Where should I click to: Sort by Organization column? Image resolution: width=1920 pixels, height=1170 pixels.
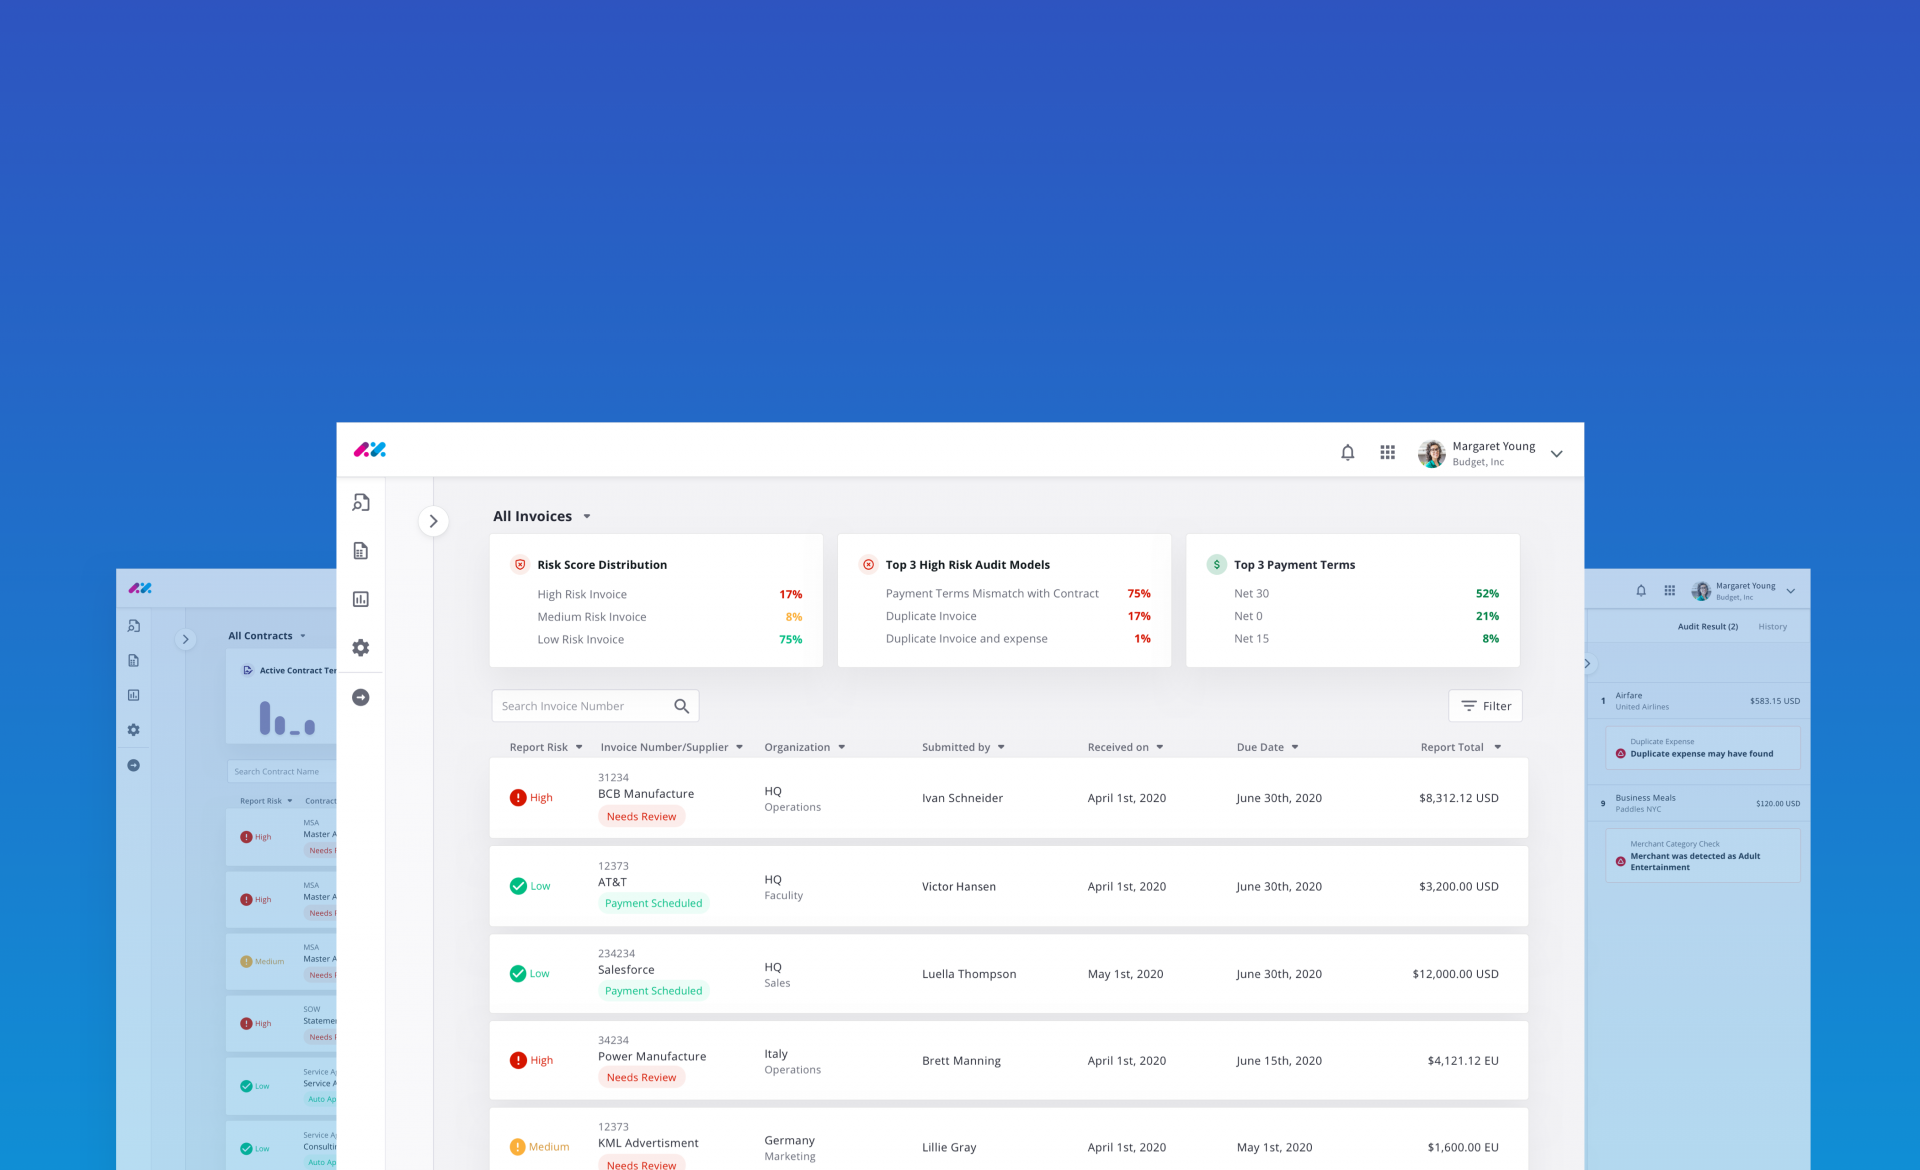click(805, 747)
